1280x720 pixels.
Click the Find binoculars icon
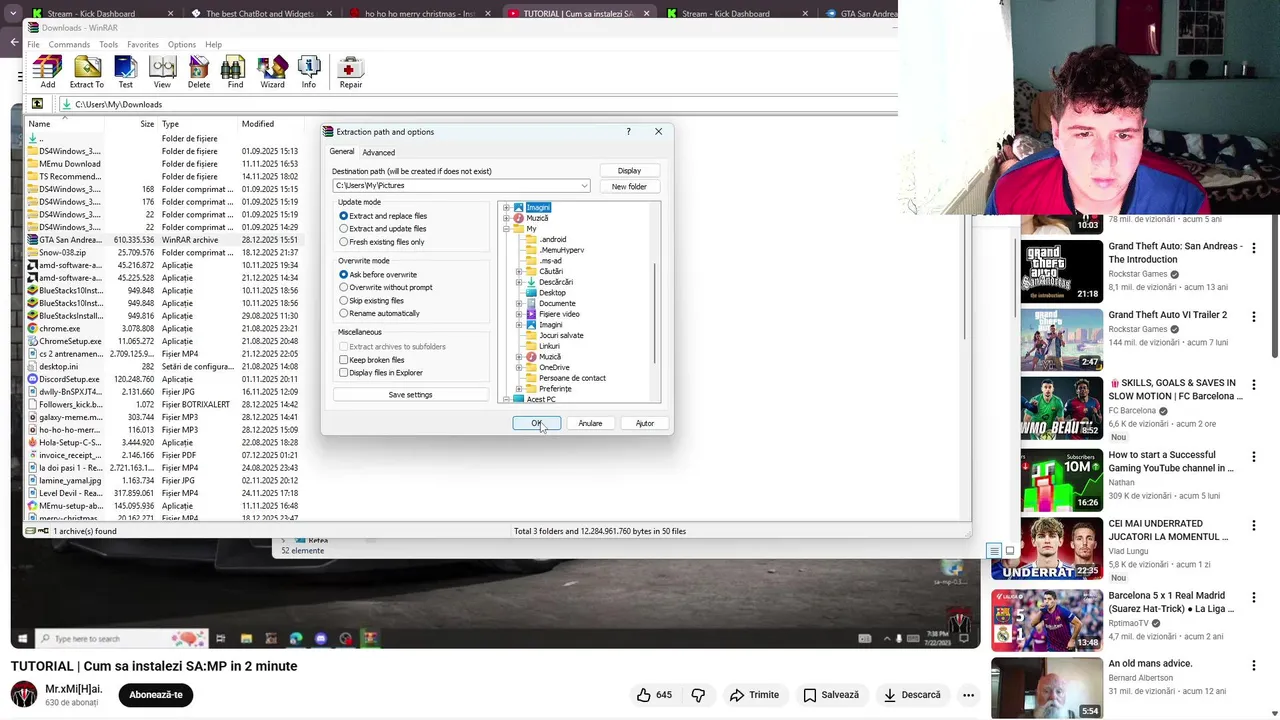[x=234, y=72]
